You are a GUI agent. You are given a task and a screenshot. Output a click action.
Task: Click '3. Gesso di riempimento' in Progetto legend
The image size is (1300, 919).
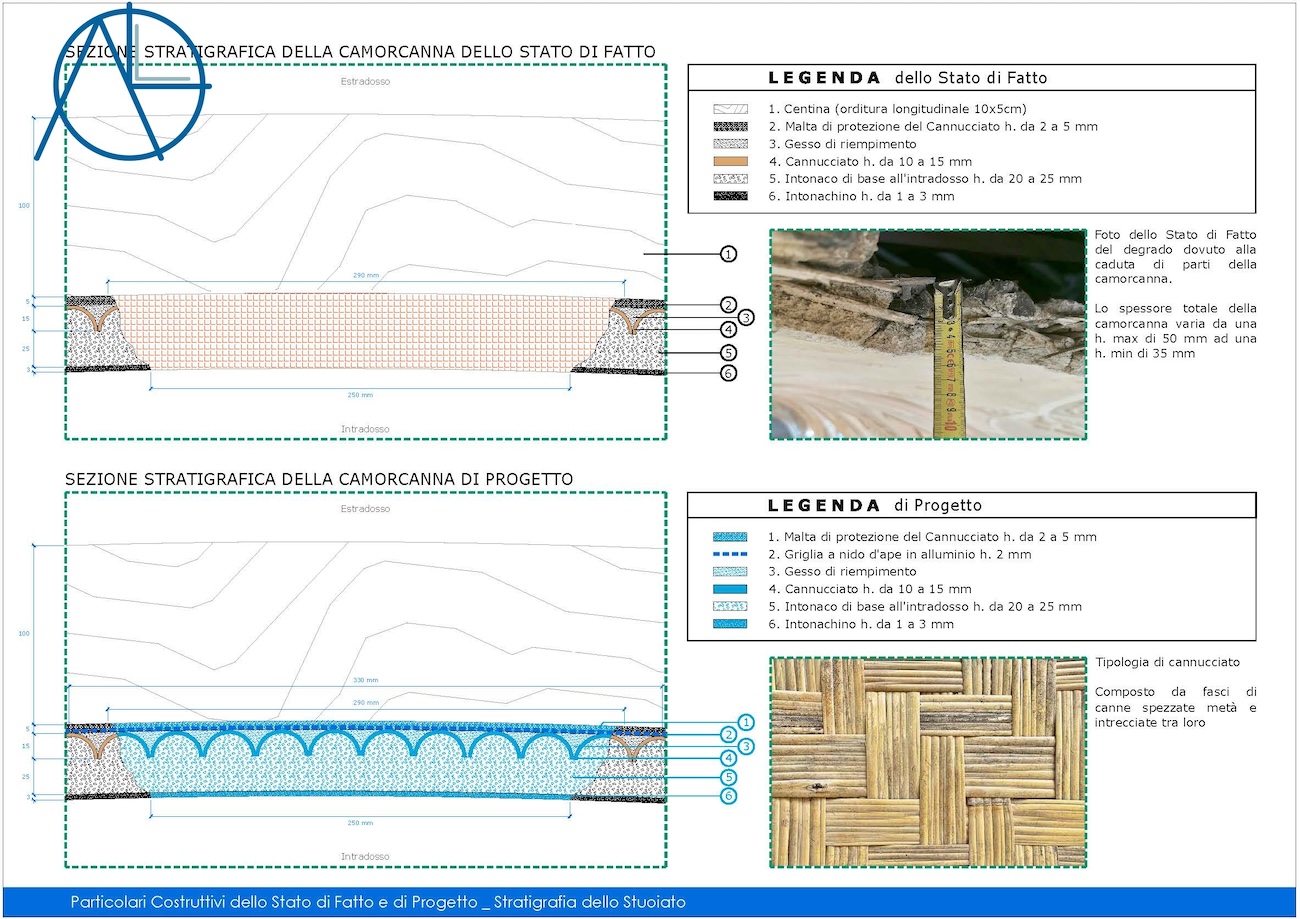842,572
